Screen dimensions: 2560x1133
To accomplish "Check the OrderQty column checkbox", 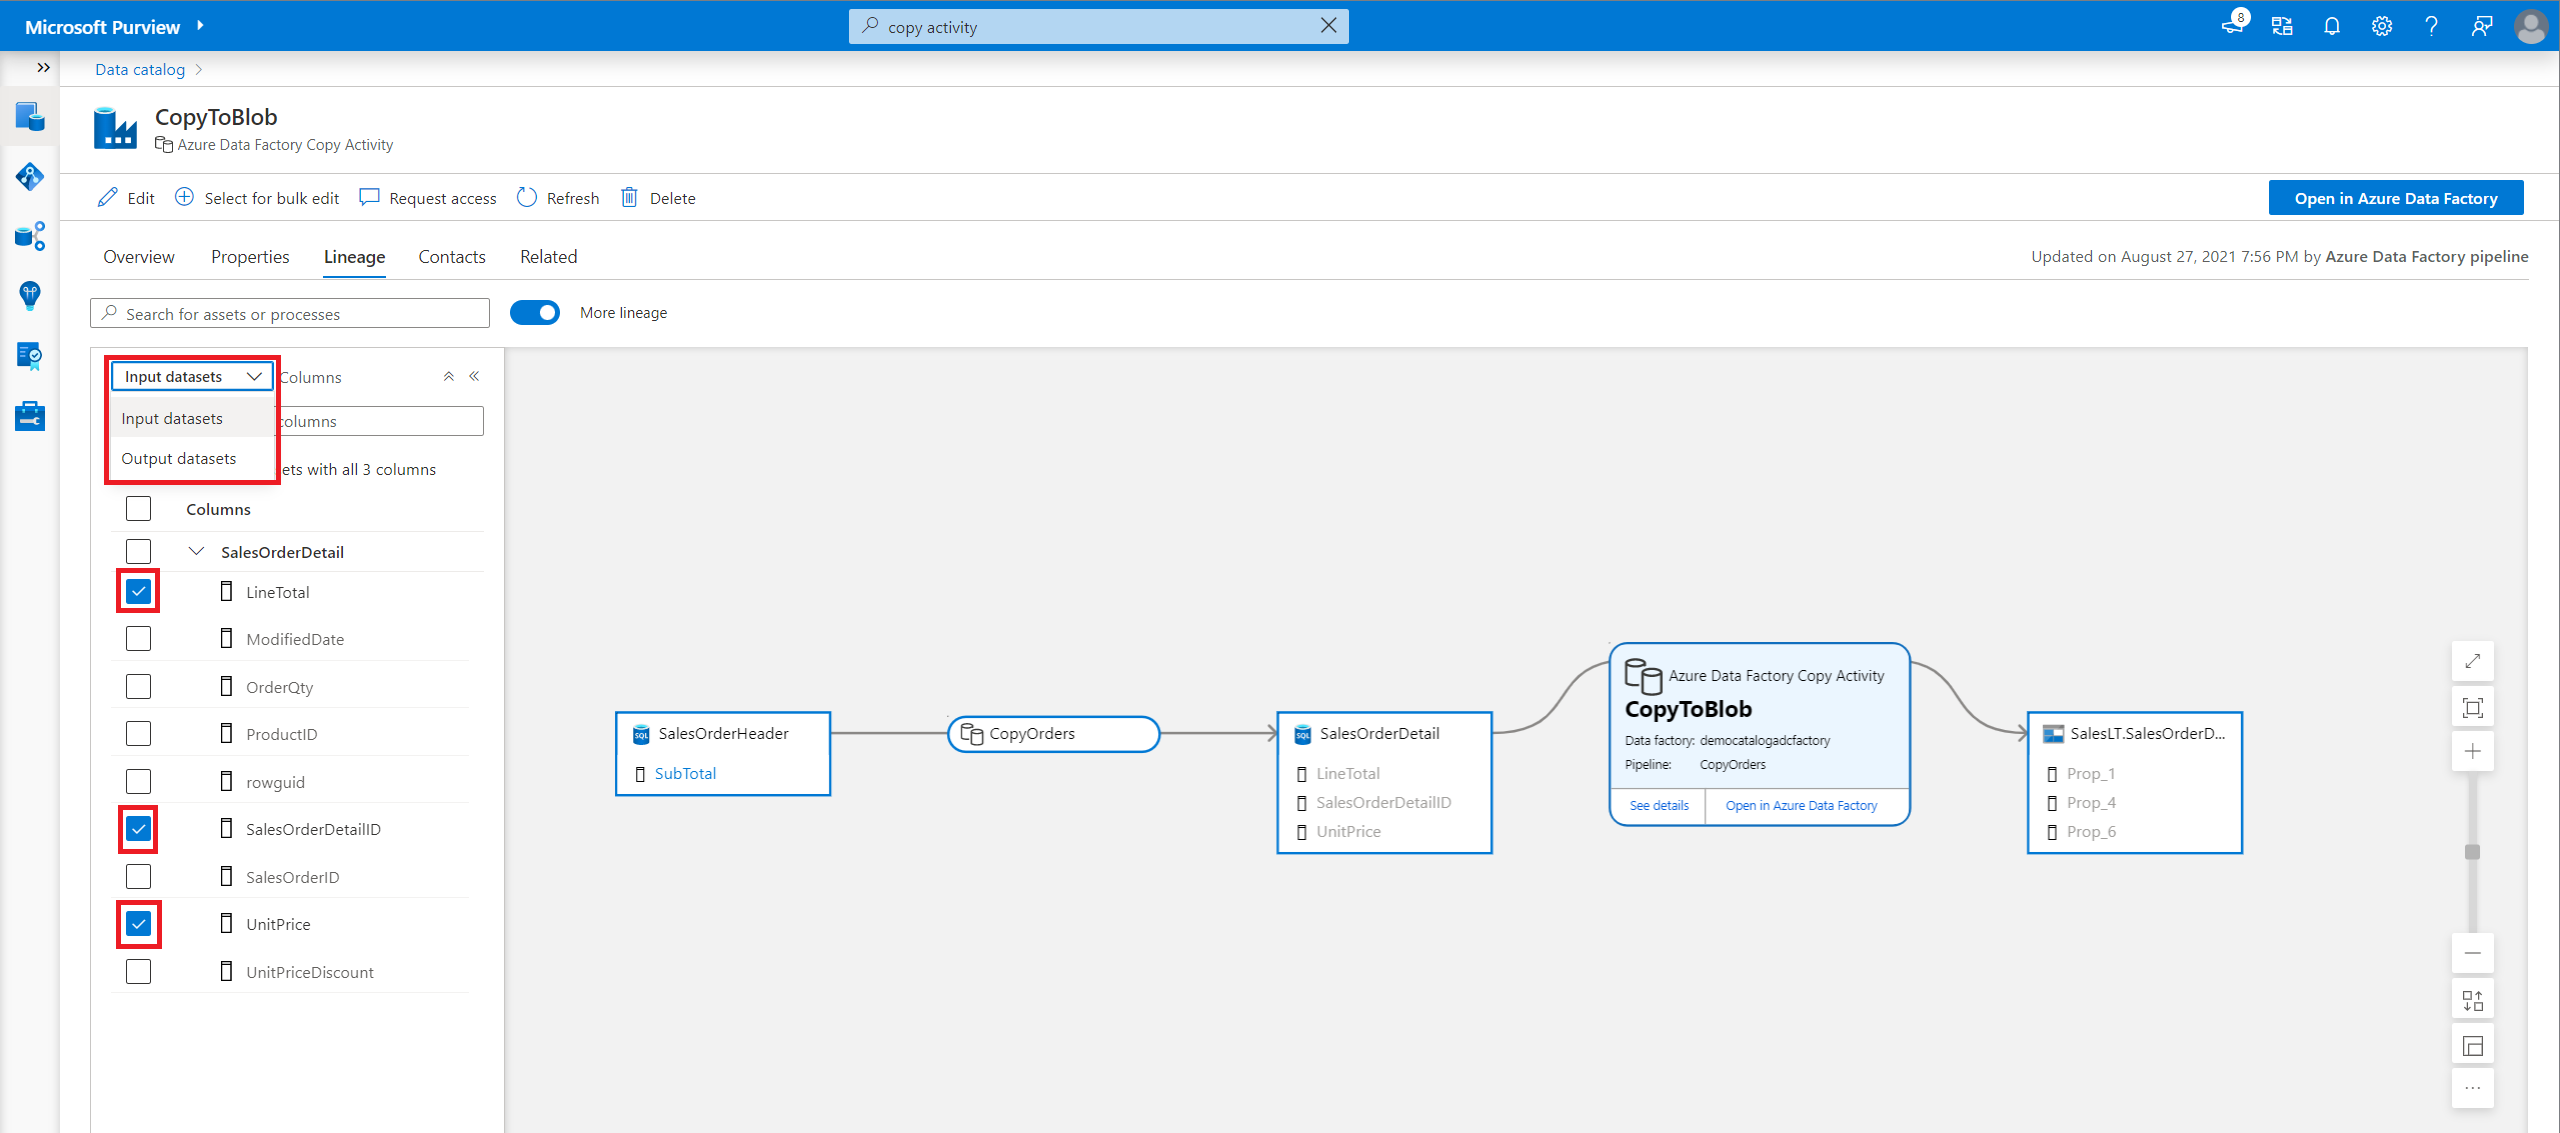I will pyautogui.click(x=138, y=687).
